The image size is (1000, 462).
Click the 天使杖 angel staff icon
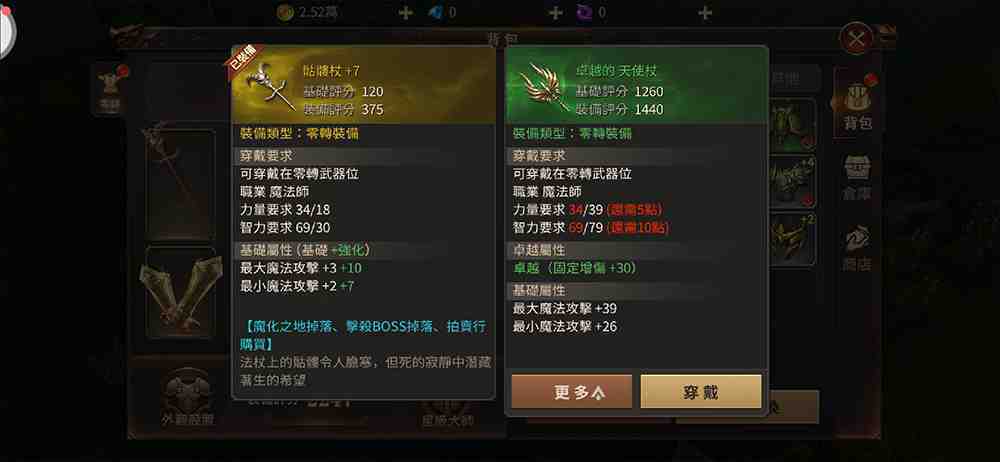543,88
